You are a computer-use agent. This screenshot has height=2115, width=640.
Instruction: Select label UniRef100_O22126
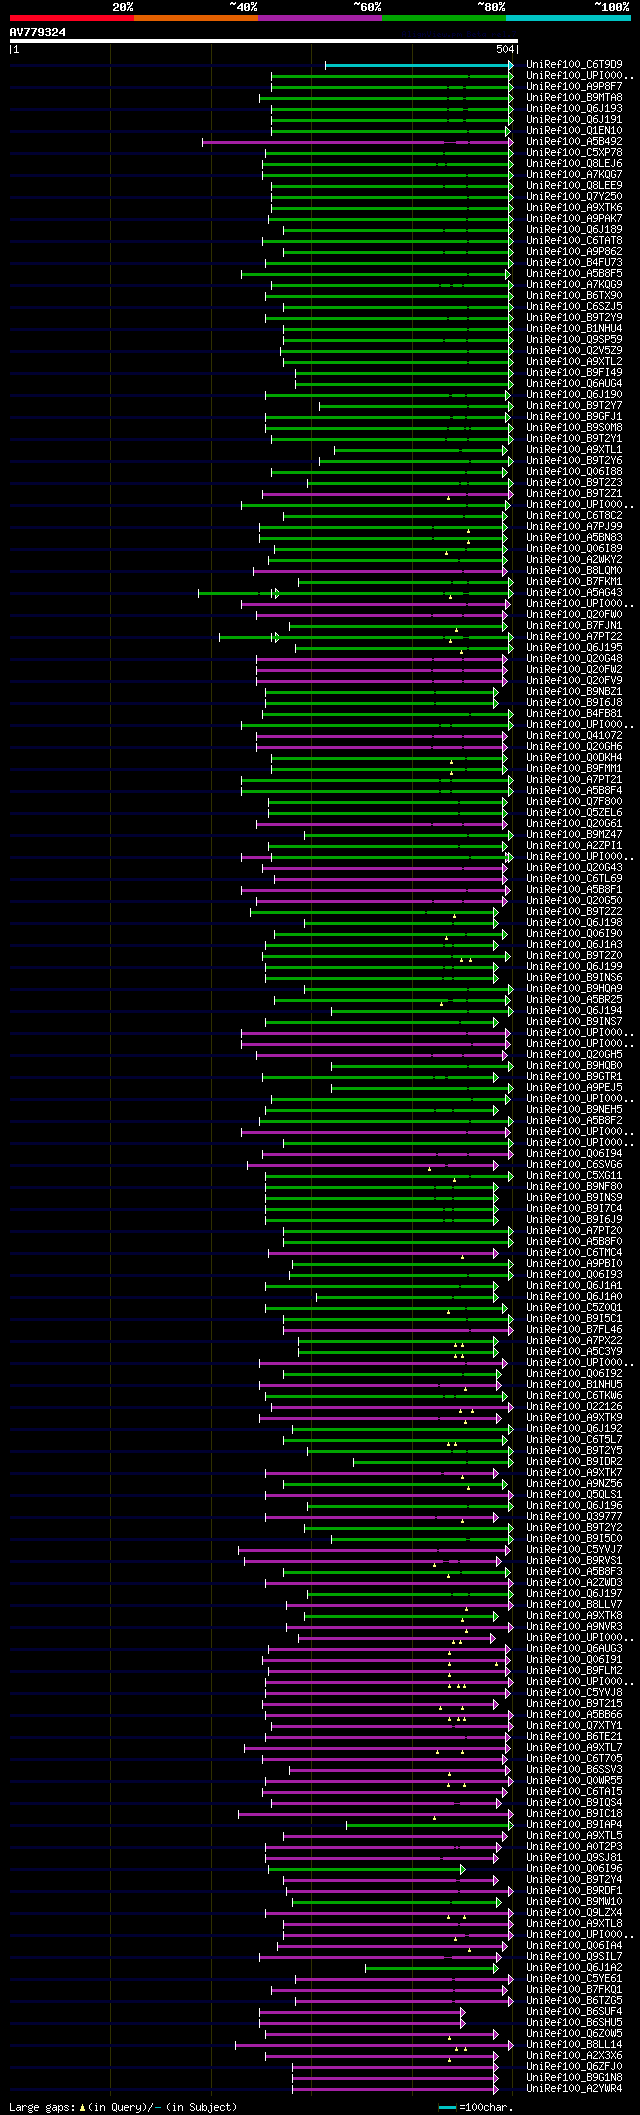tap(574, 1407)
